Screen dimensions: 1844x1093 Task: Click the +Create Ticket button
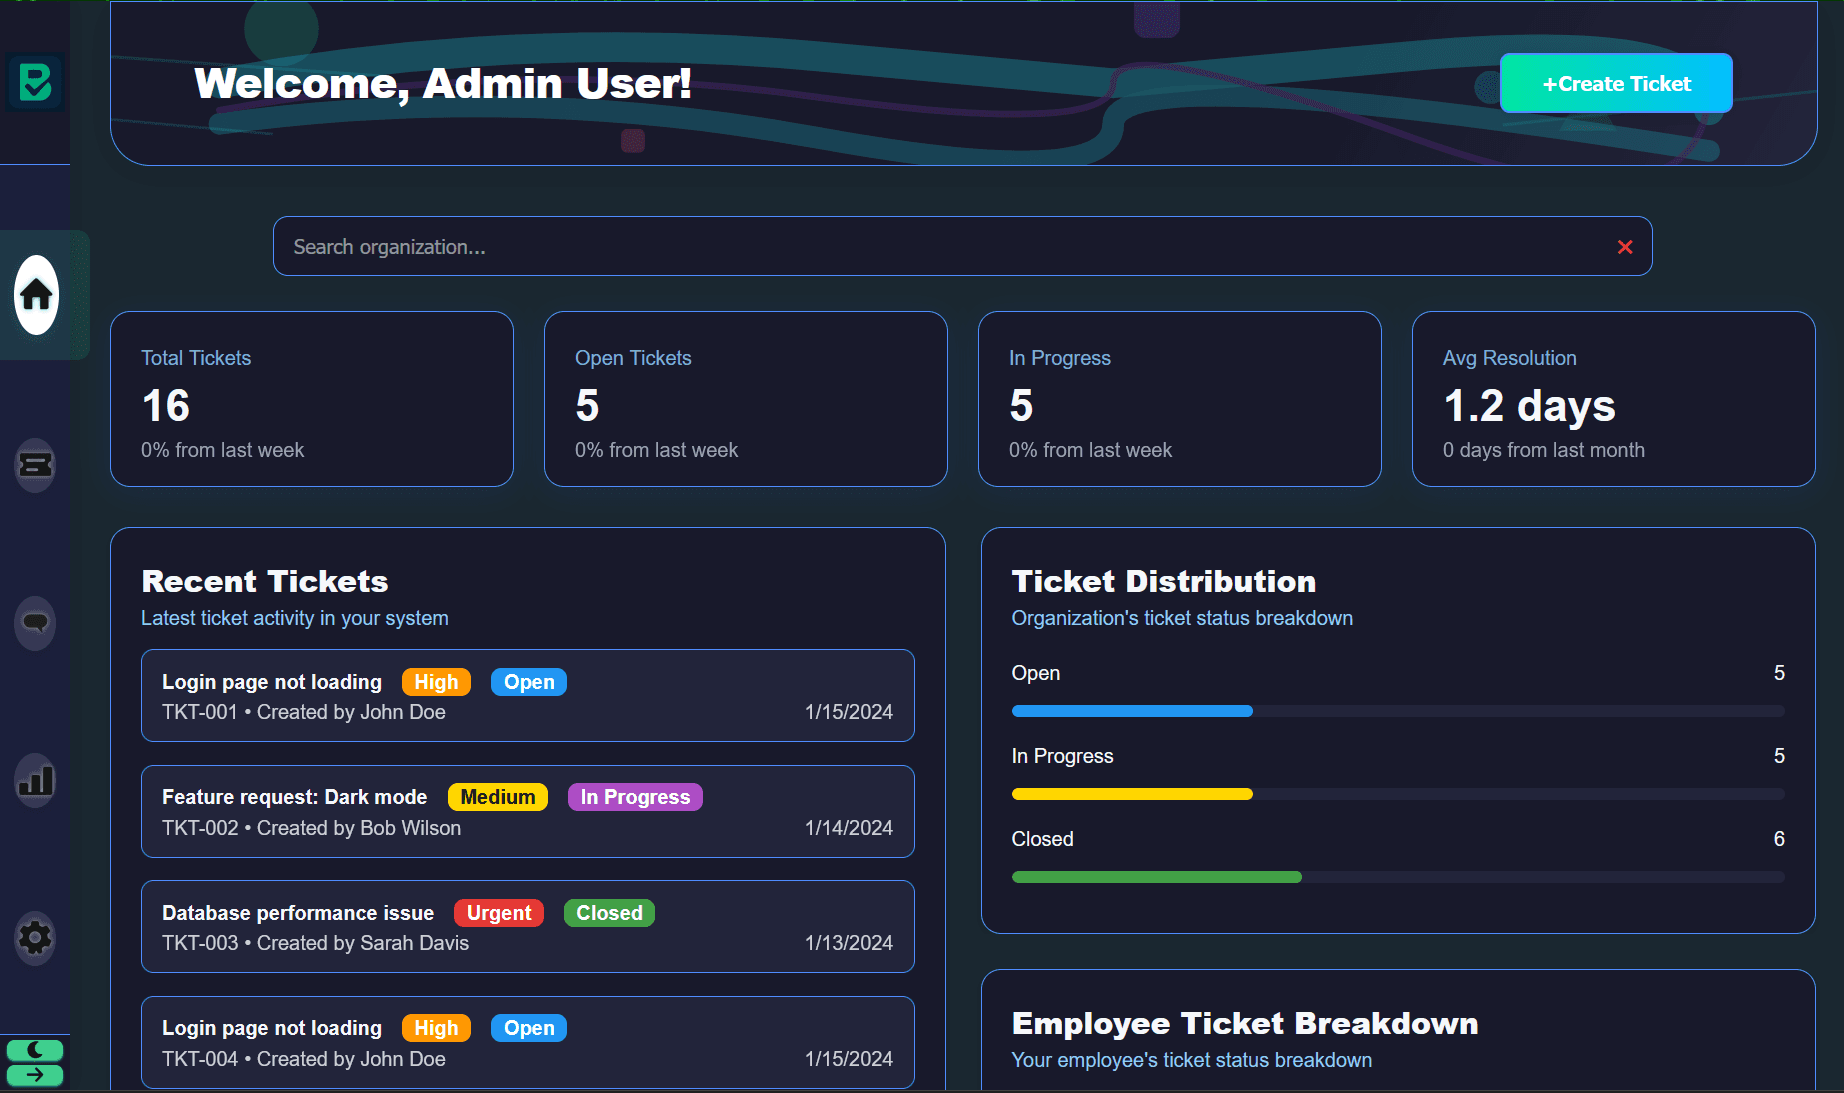click(1616, 83)
